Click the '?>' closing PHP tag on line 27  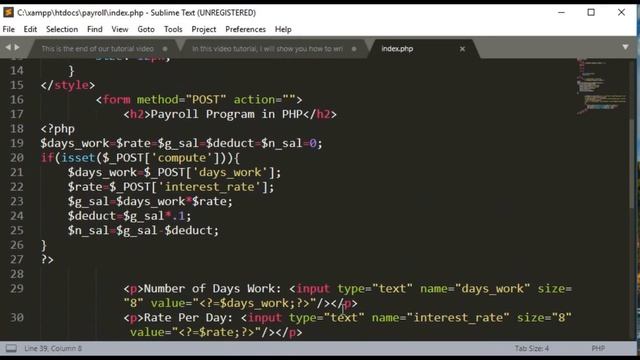click(47, 259)
